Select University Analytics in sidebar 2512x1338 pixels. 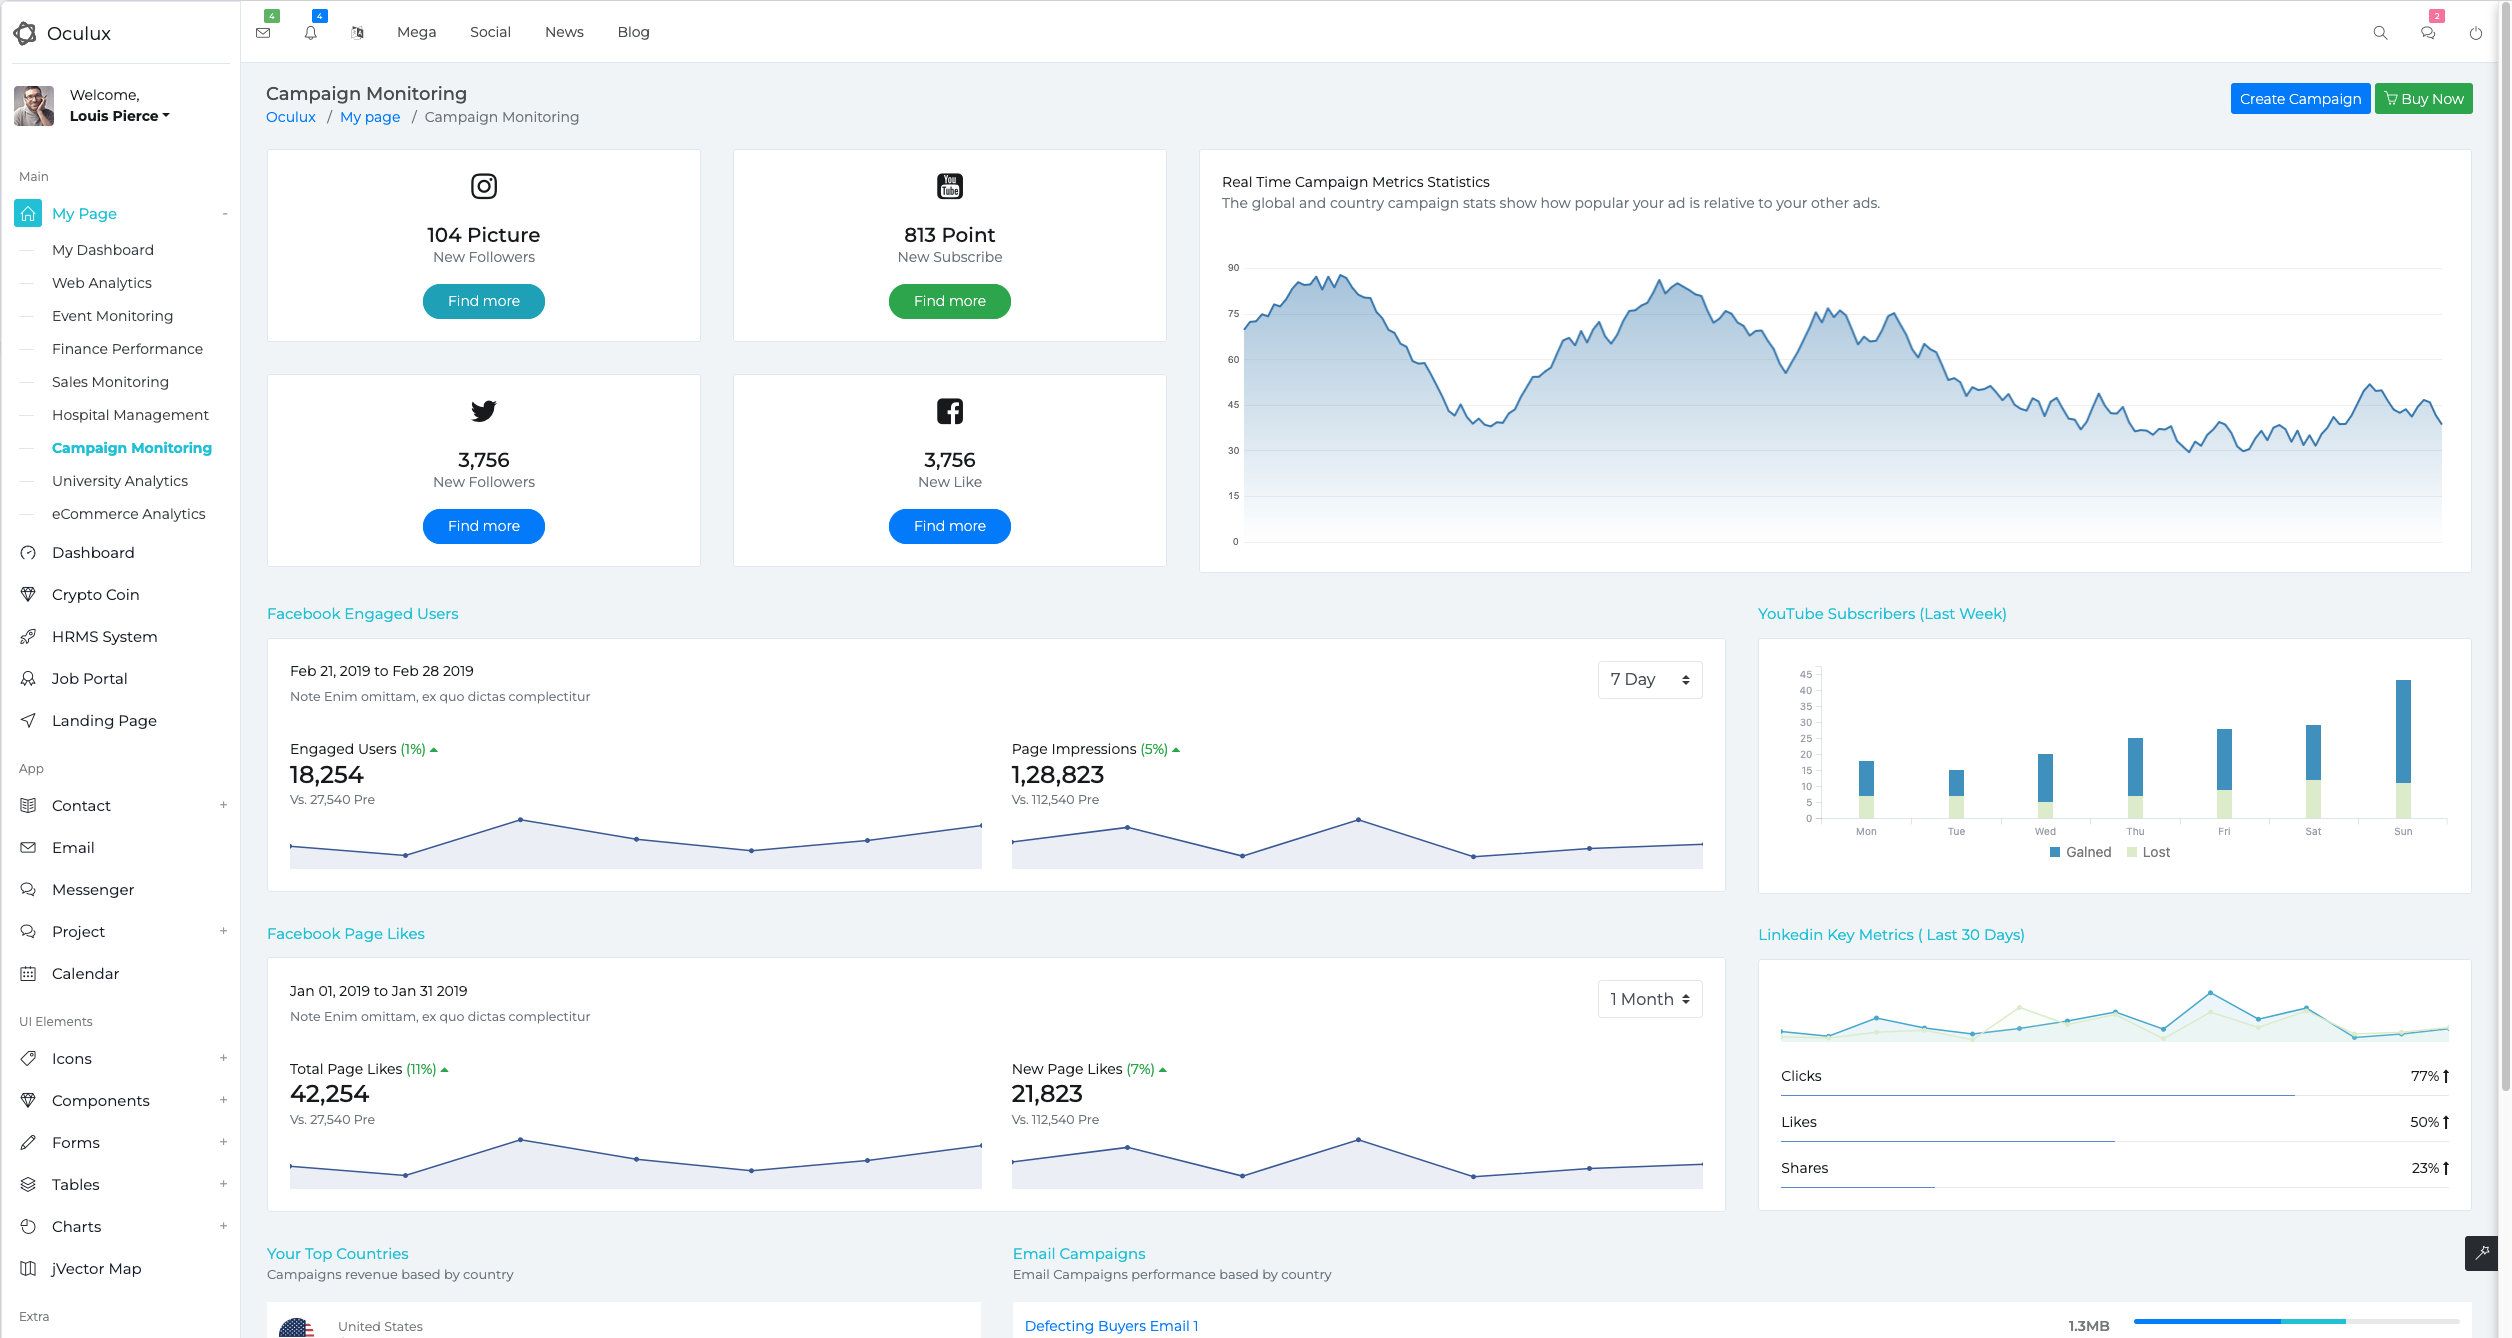pos(120,481)
